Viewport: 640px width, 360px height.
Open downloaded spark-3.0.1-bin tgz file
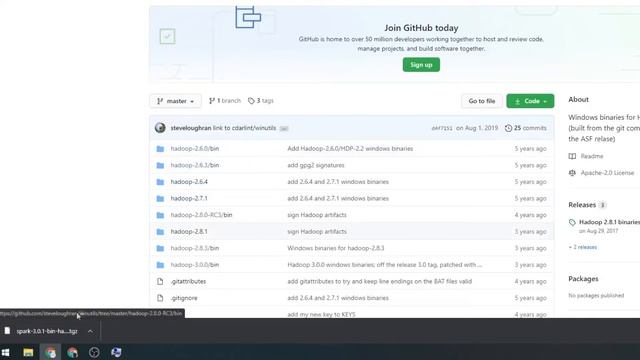[47, 331]
